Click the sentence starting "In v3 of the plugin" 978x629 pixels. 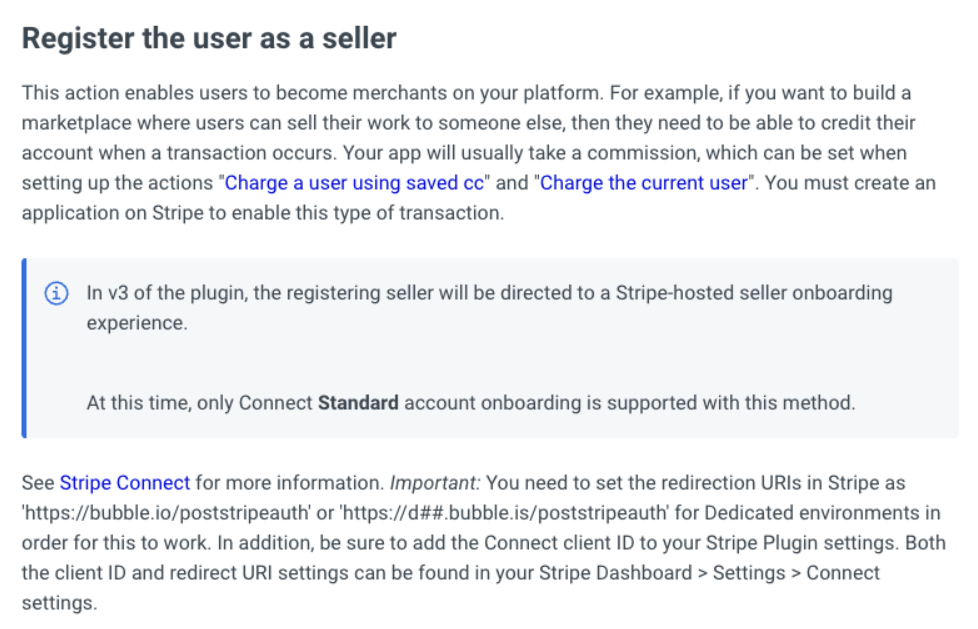(x=490, y=308)
